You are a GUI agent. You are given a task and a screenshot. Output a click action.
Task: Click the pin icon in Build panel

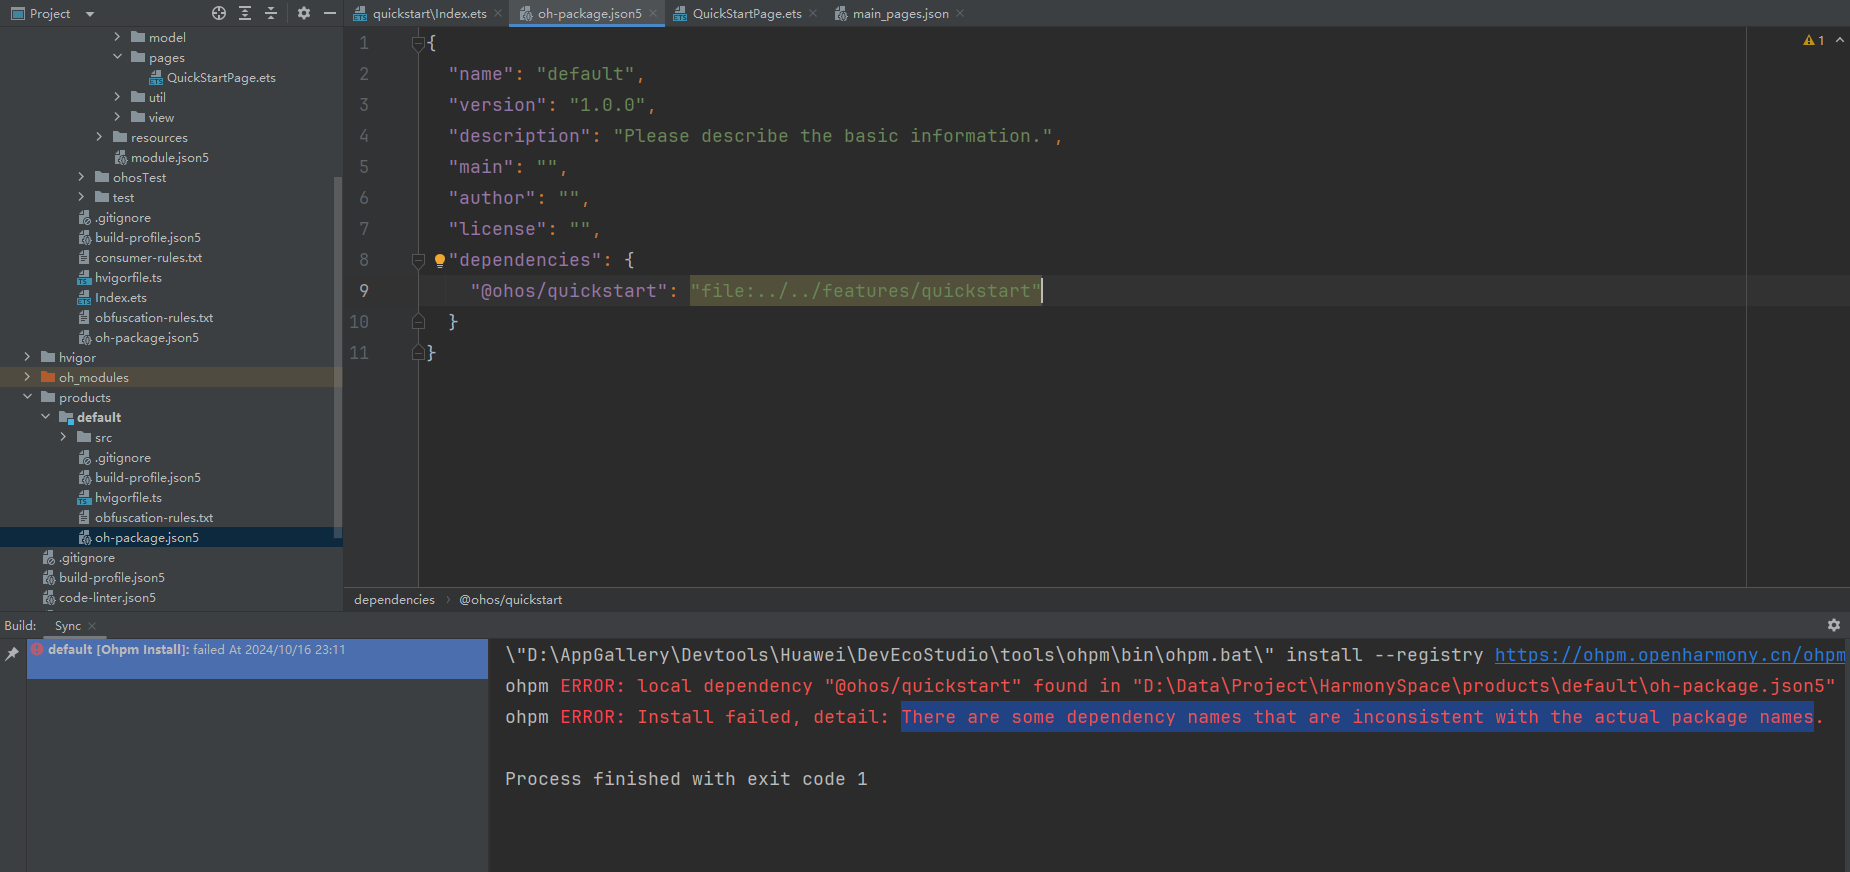(12, 653)
